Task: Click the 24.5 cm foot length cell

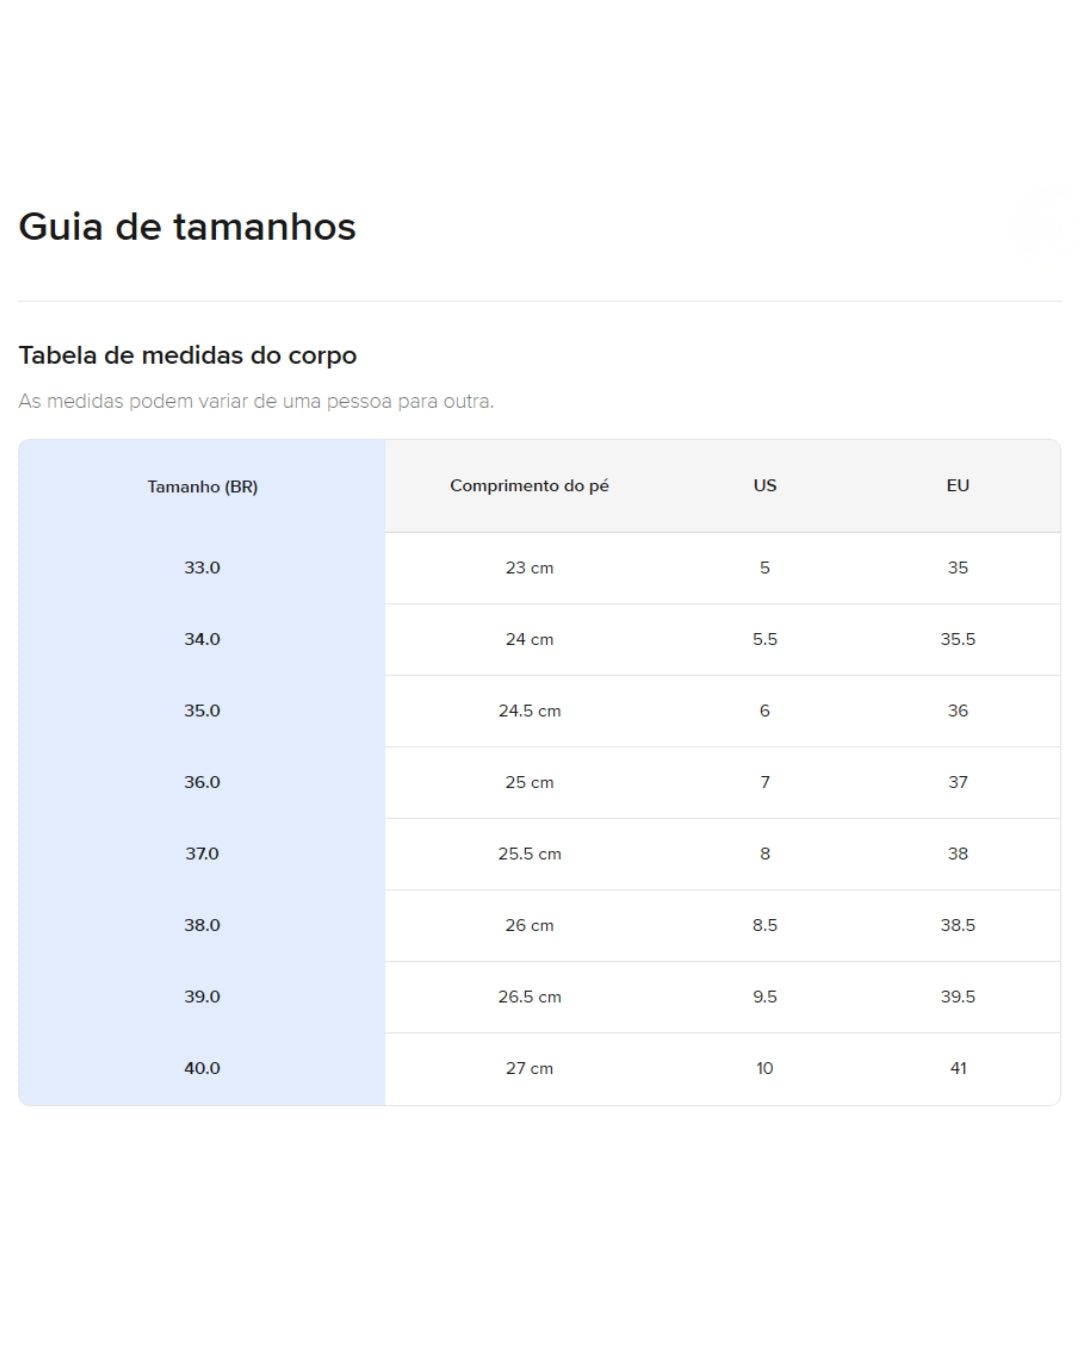Action: 529,711
